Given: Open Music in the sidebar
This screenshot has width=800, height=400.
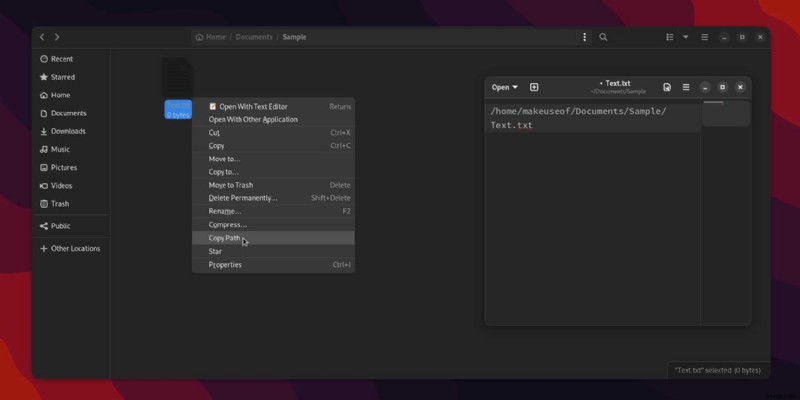Looking at the screenshot, I should click(71, 149).
